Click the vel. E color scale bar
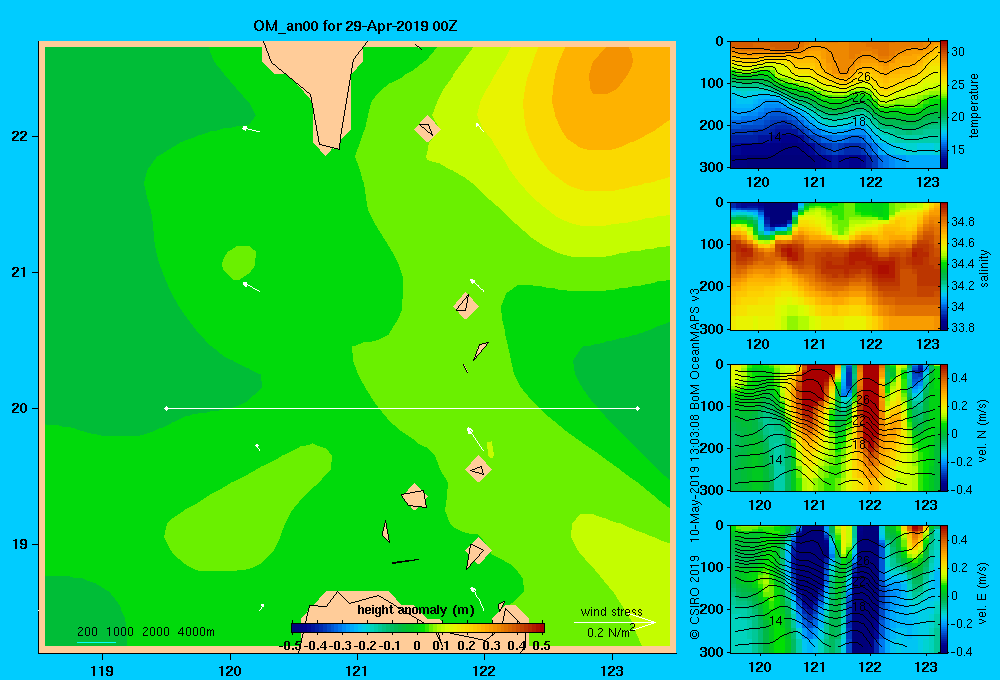This screenshot has height=680, width=1000. coord(944,589)
